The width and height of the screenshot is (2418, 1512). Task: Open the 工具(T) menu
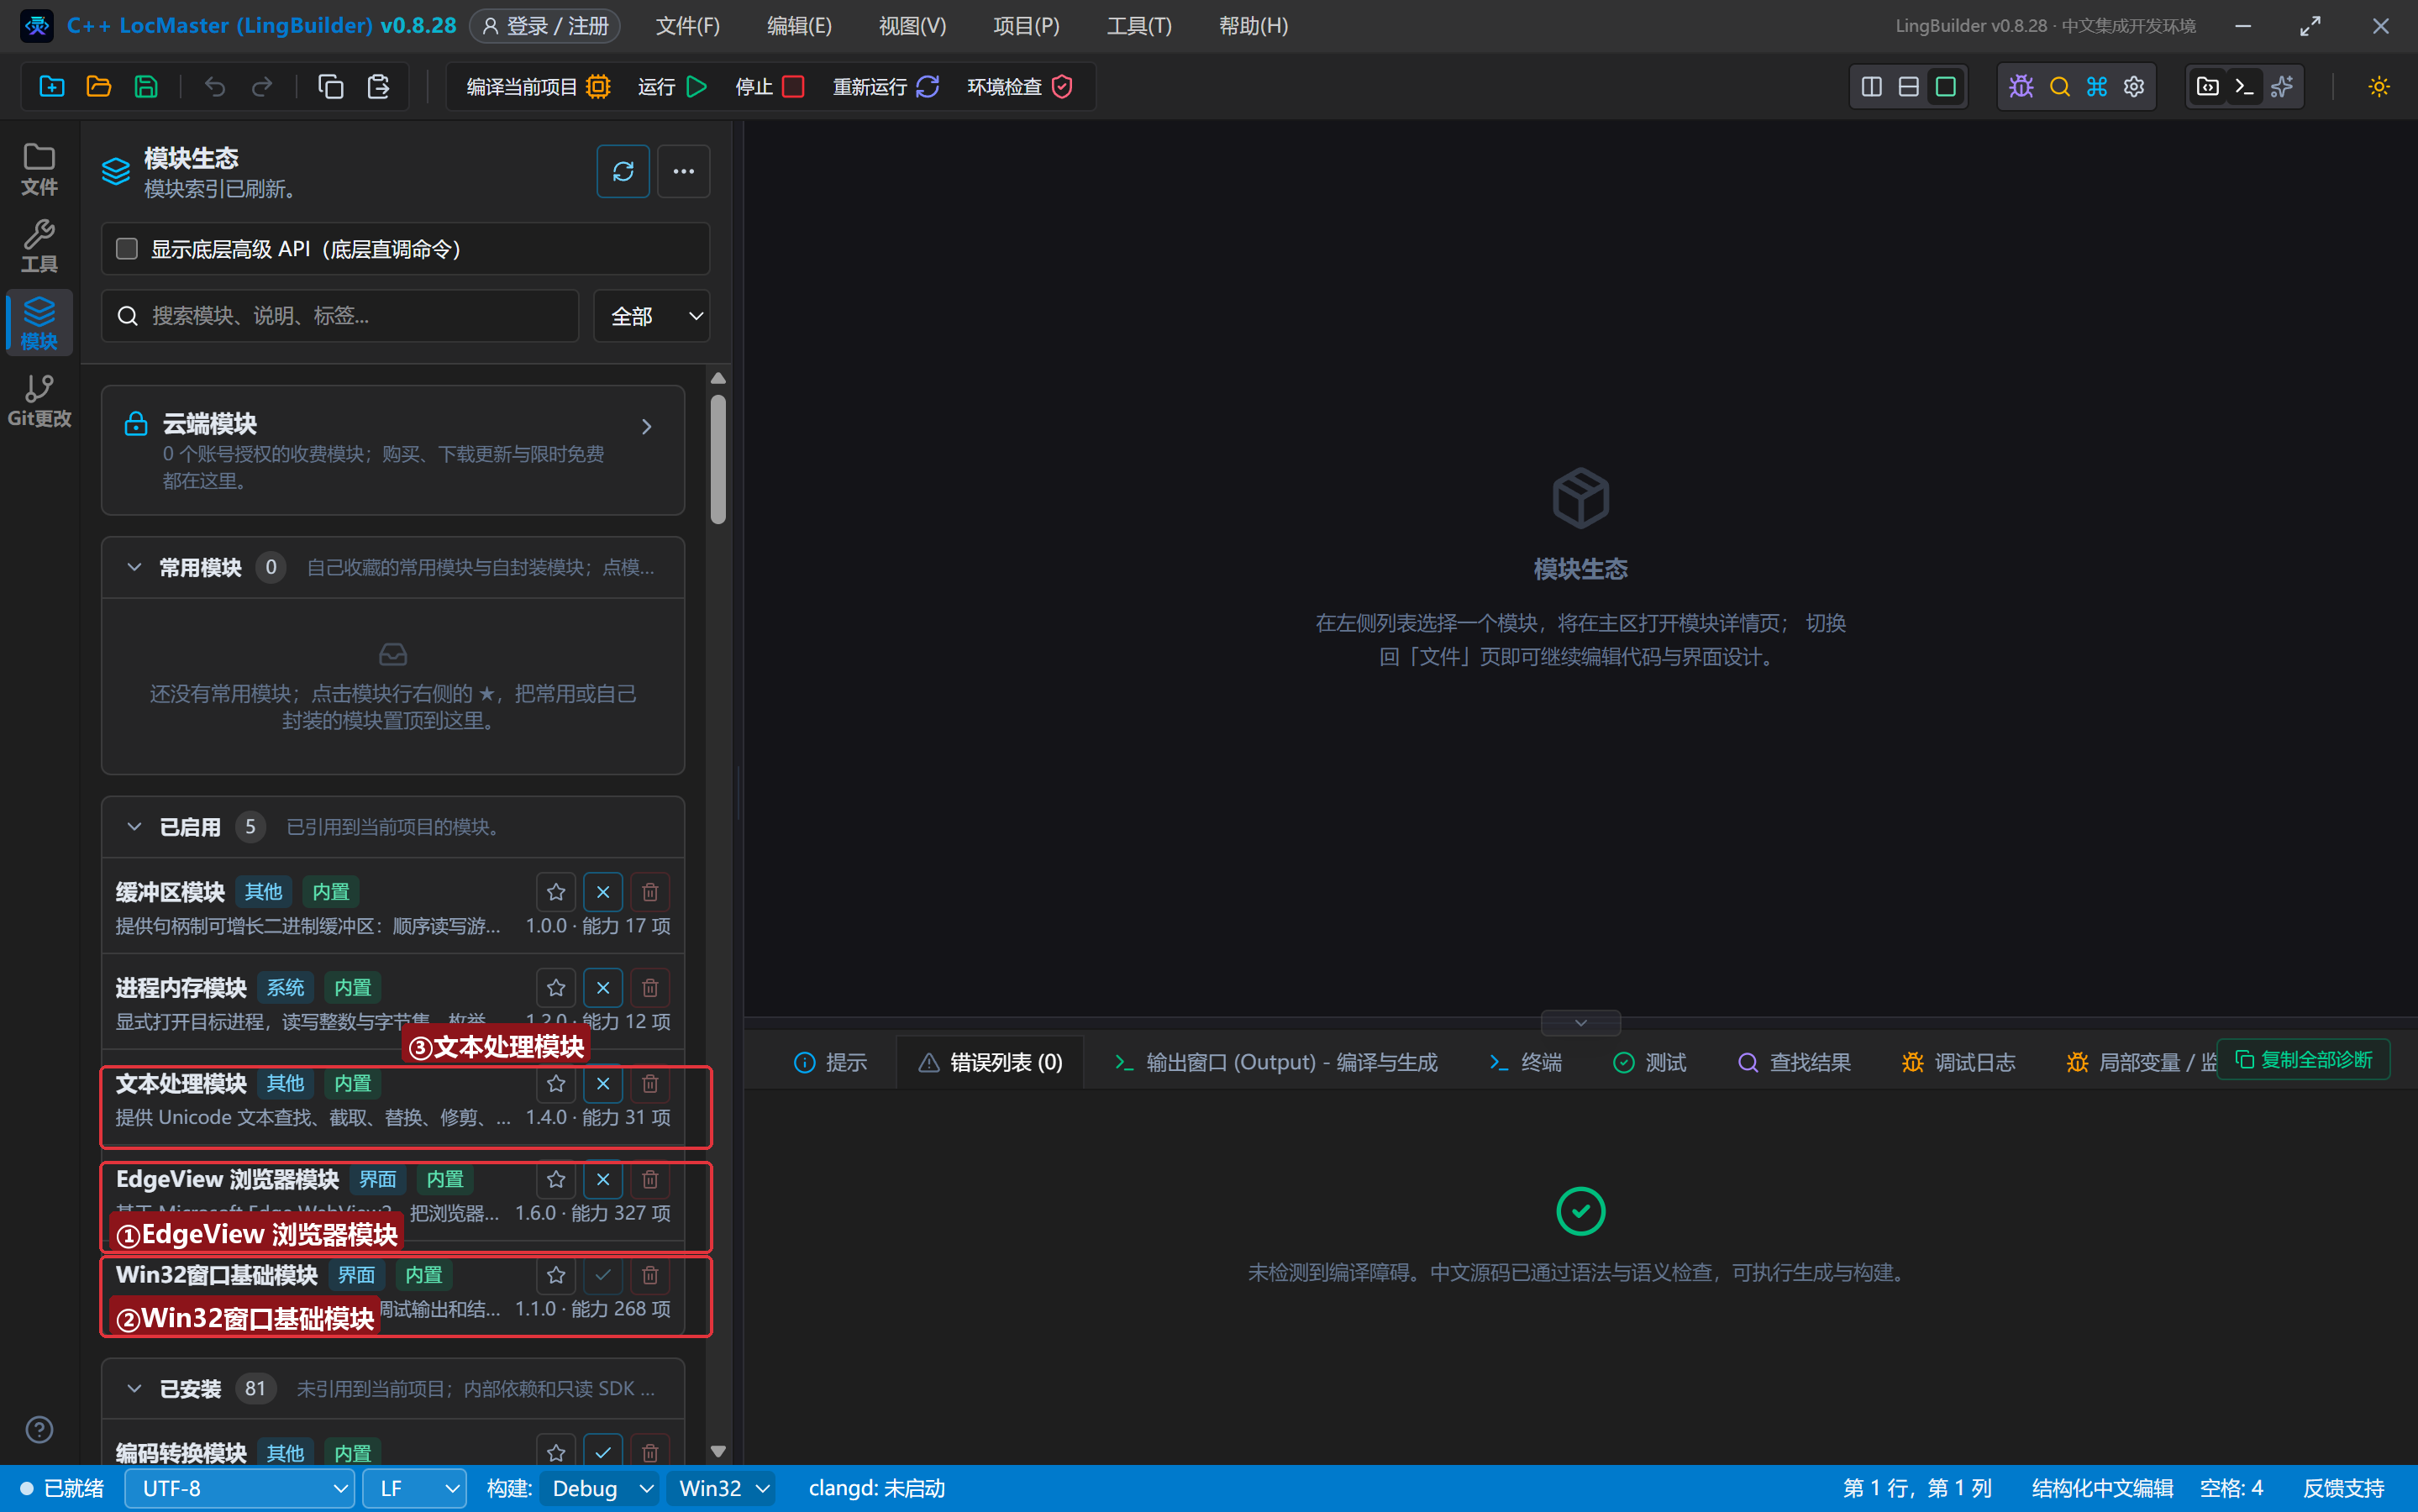[1139, 26]
